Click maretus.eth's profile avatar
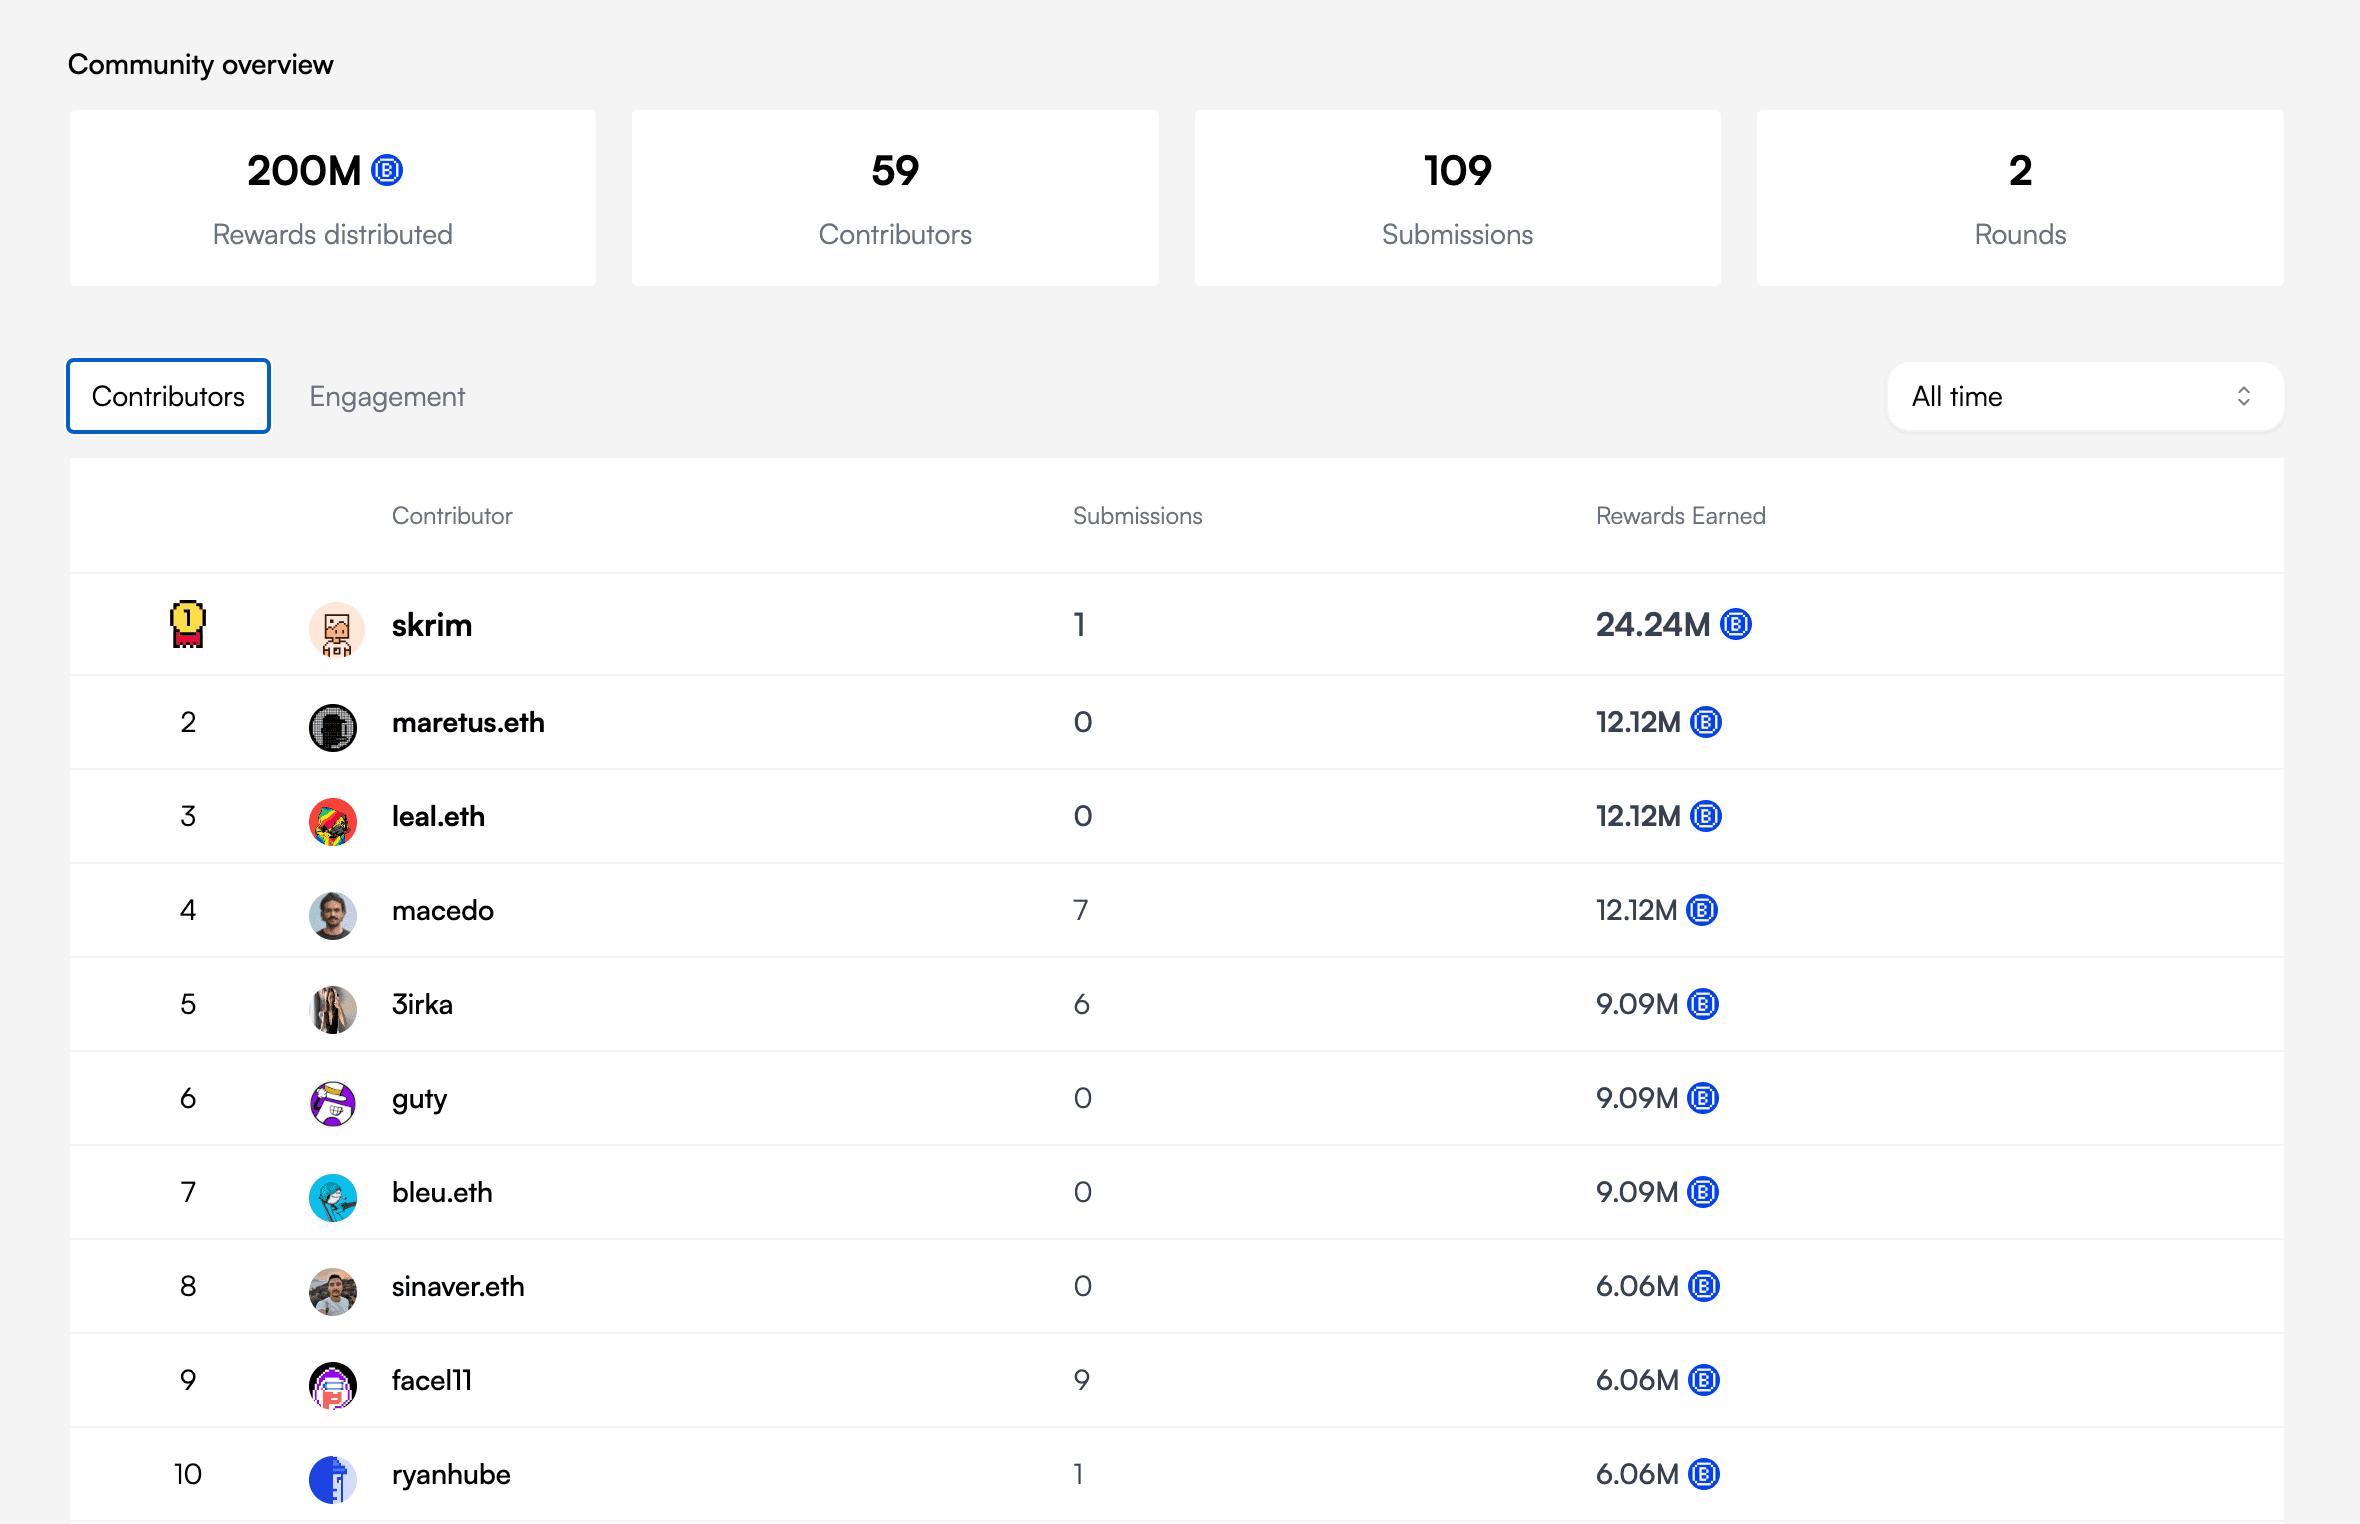Viewport: 2360px width, 1524px height. point(333,727)
